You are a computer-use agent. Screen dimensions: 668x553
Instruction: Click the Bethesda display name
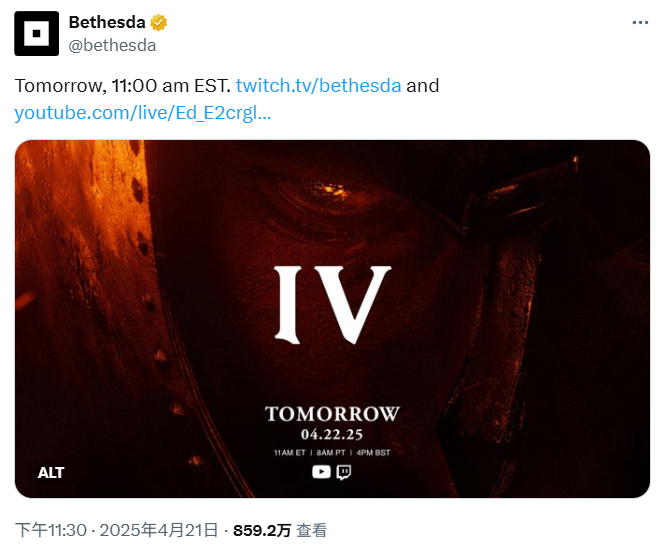[107, 23]
